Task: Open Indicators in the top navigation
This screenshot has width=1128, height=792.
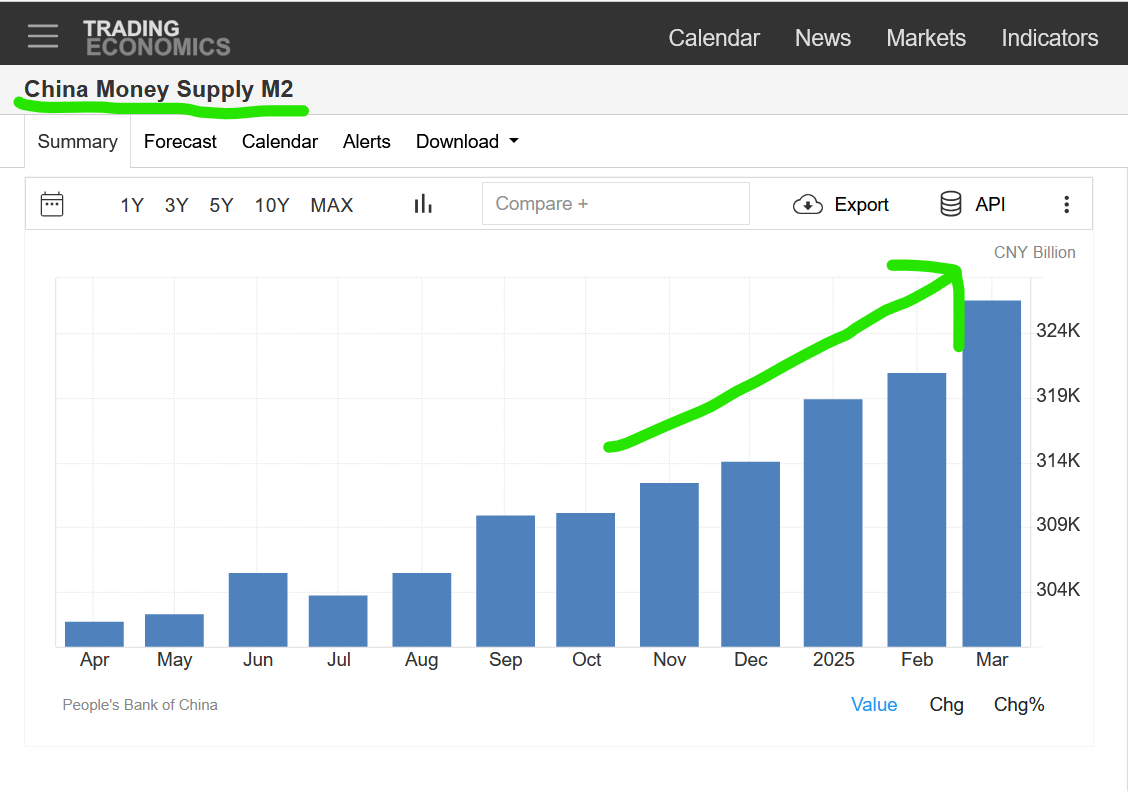Action: point(1050,38)
